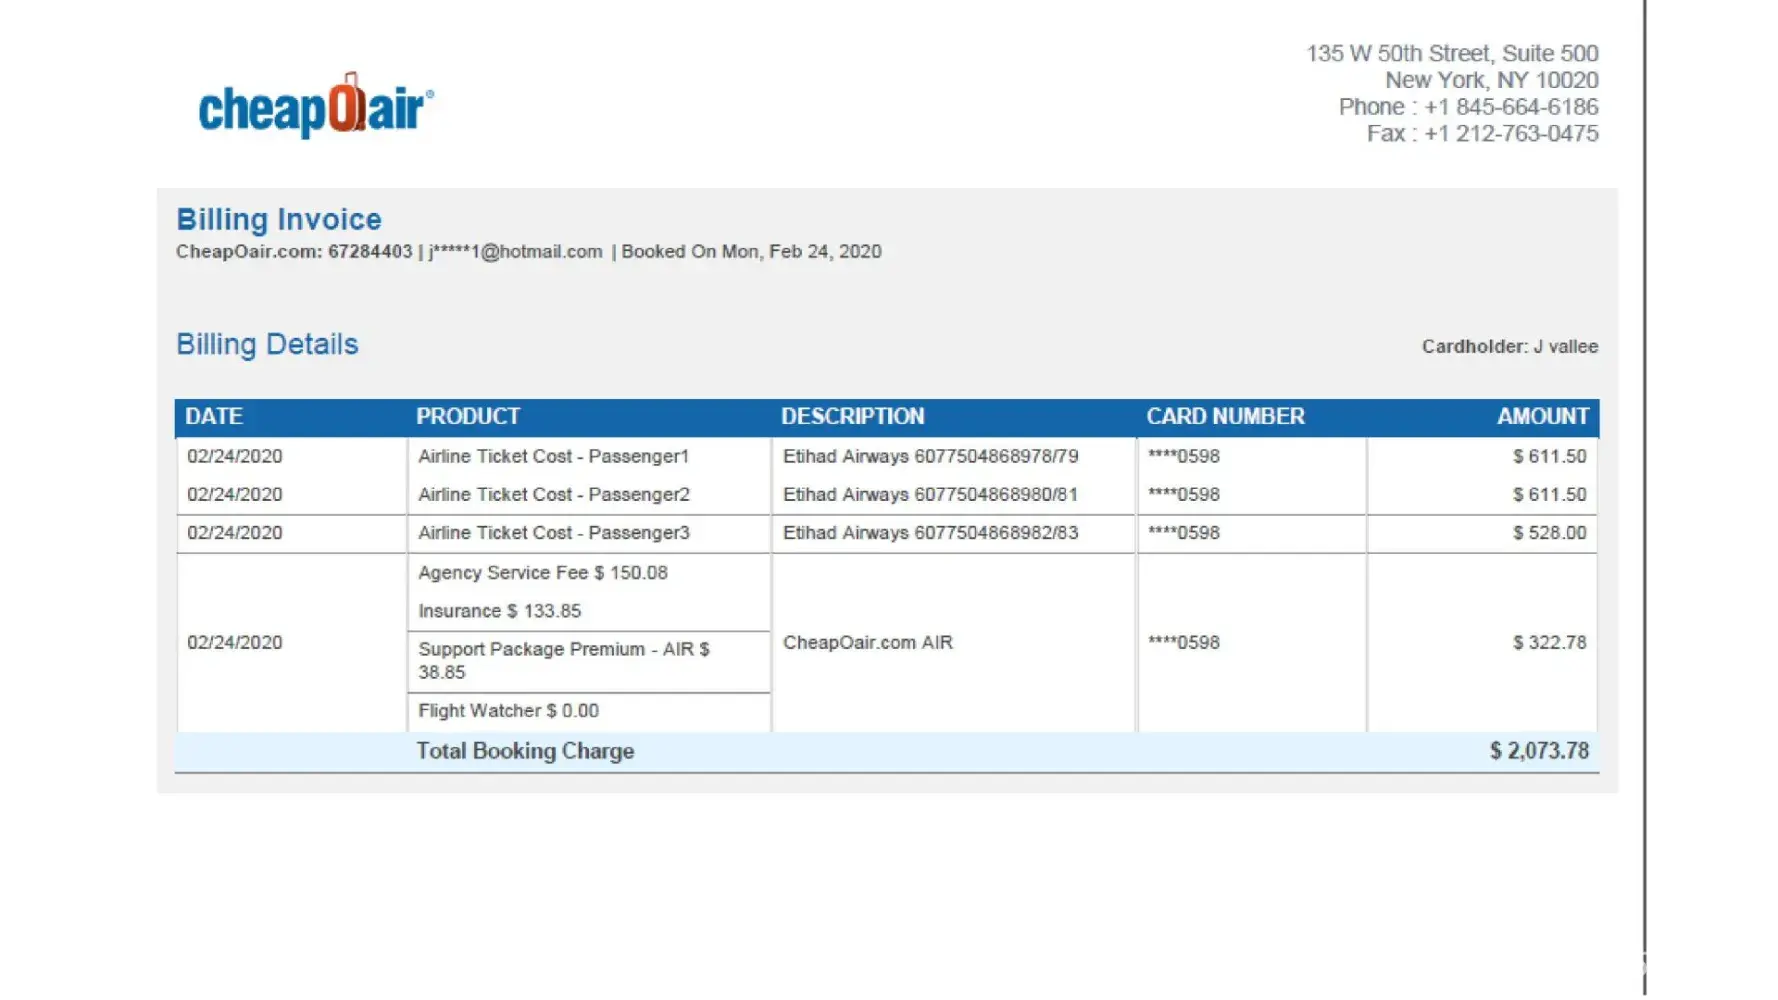Click the PRODUCT column header
The height and width of the screenshot is (1000, 1778).
(468, 416)
